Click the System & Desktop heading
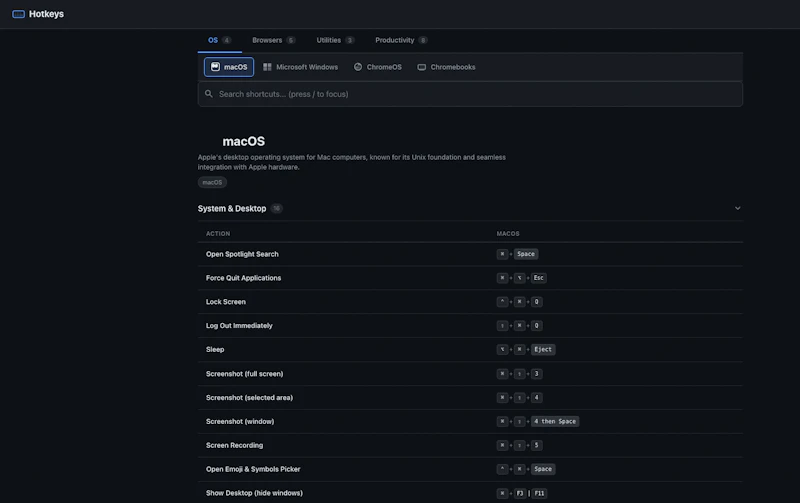 tap(232, 208)
